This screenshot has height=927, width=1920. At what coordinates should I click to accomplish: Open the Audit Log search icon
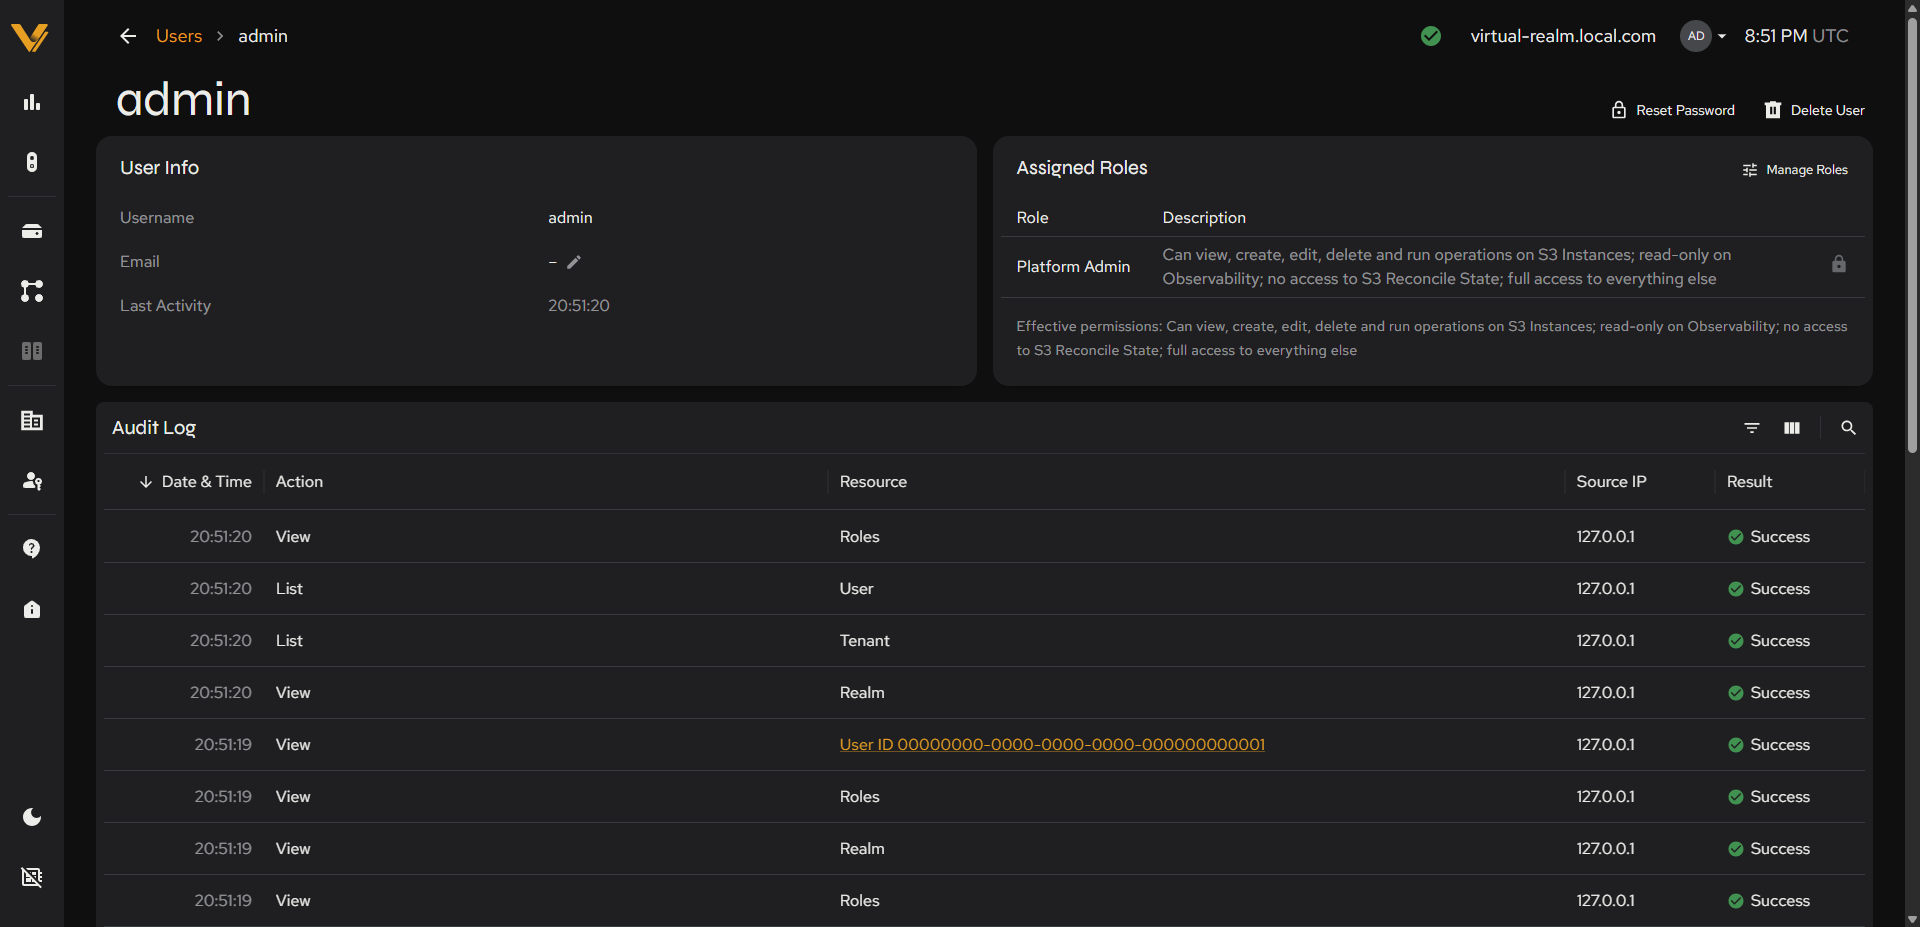click(x=1848, y=428)
